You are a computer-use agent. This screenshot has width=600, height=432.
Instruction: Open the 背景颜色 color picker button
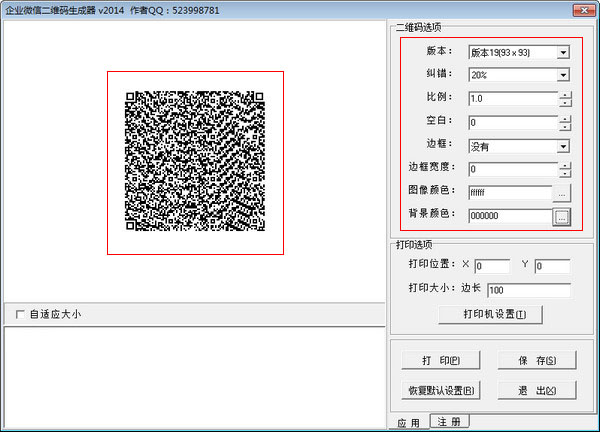coord(562,217)
